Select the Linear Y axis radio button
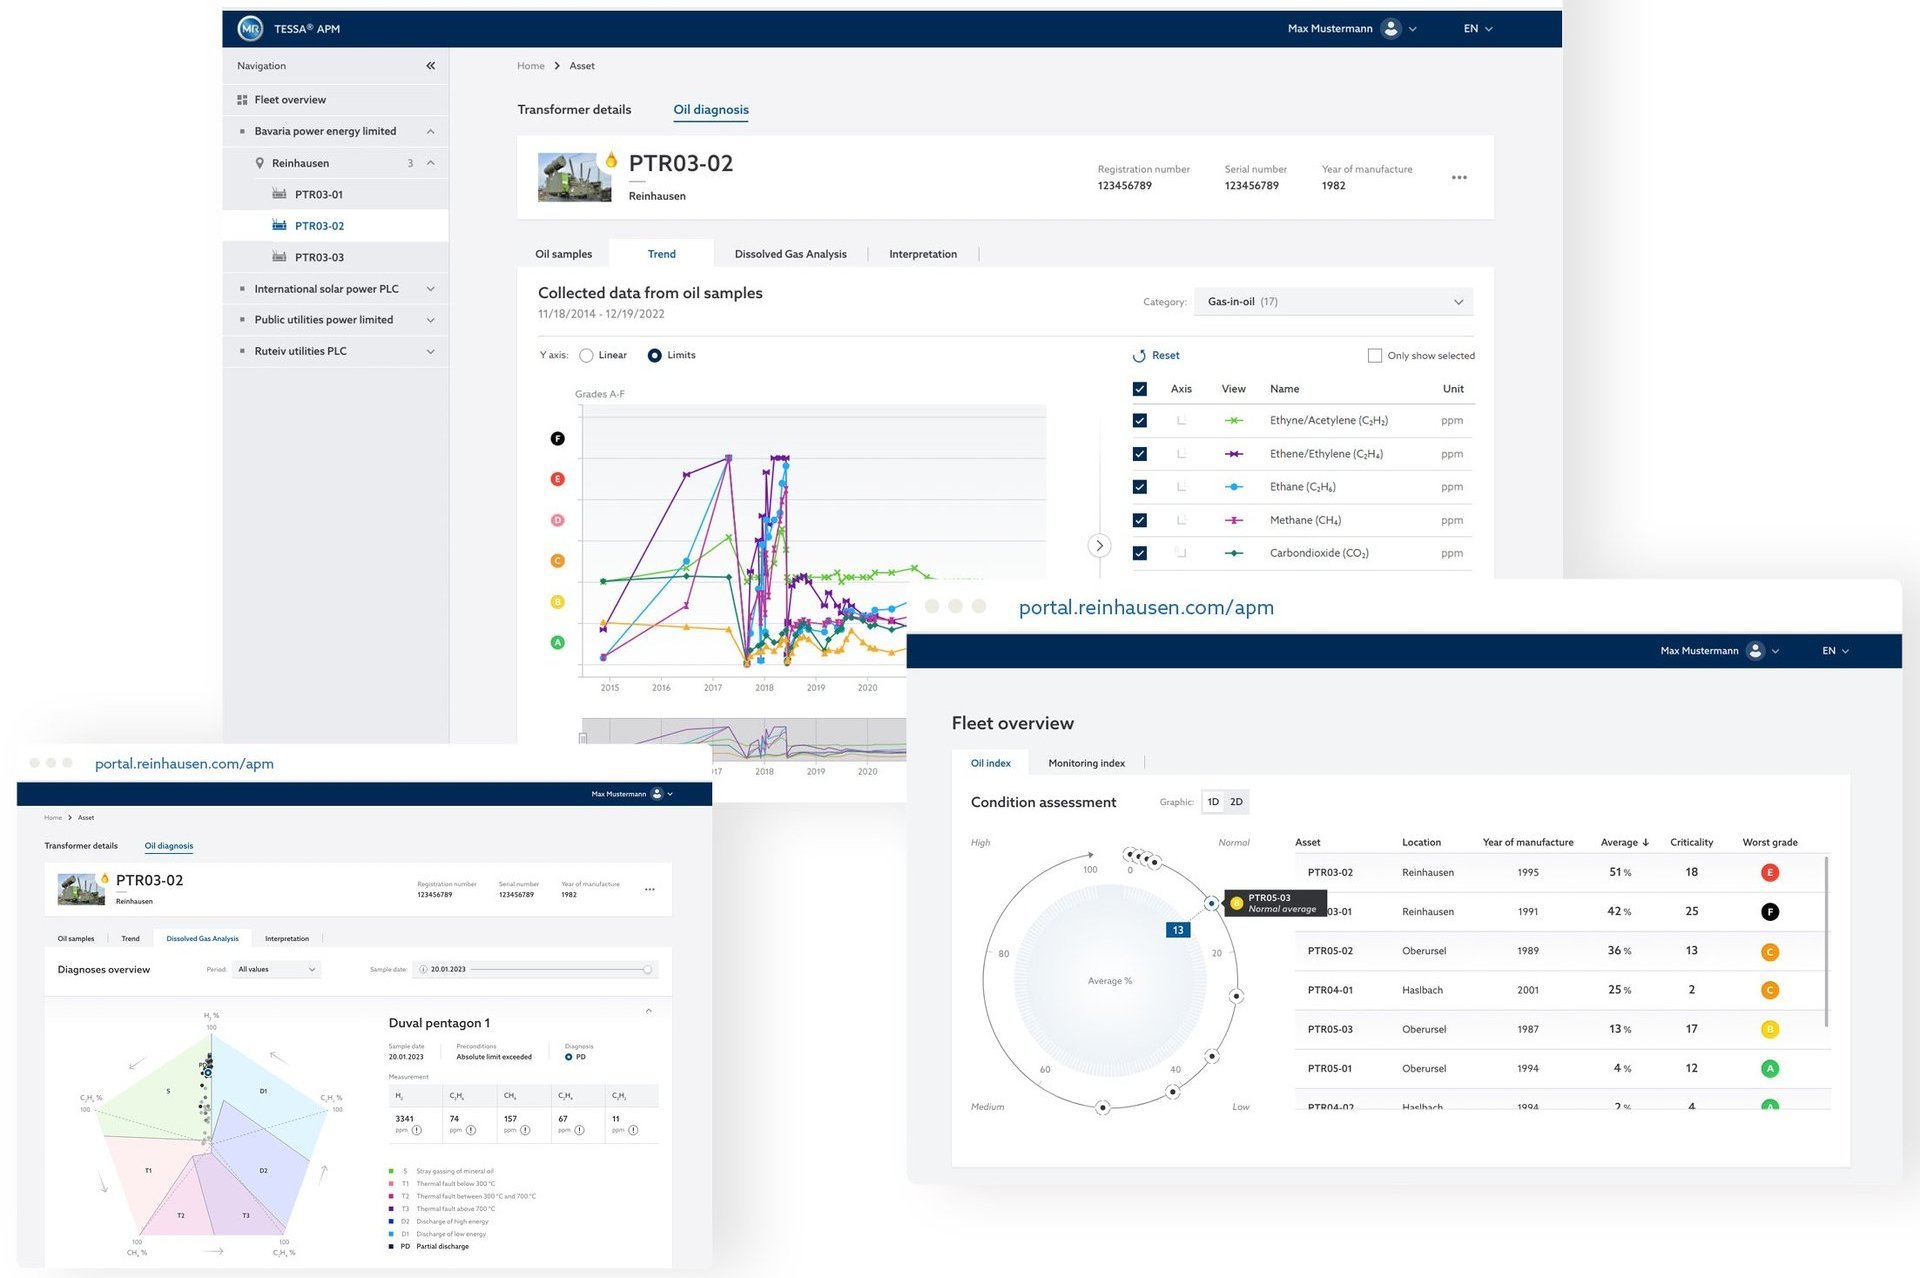Viewport: 1920px width, 1278px height. tap(587, 356)
